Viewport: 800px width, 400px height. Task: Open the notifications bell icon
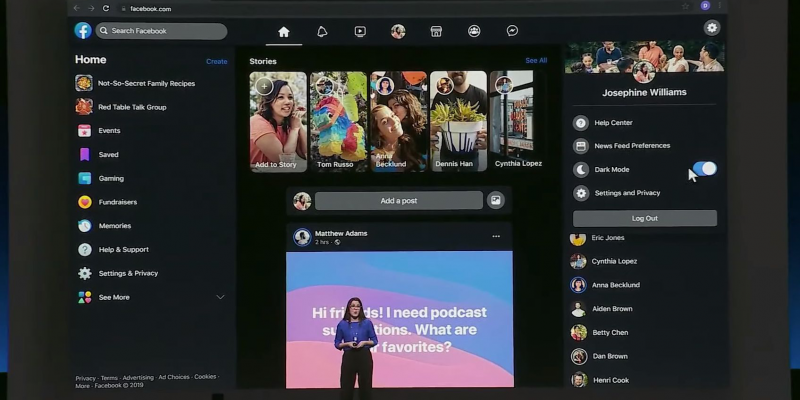coord(322,31)
